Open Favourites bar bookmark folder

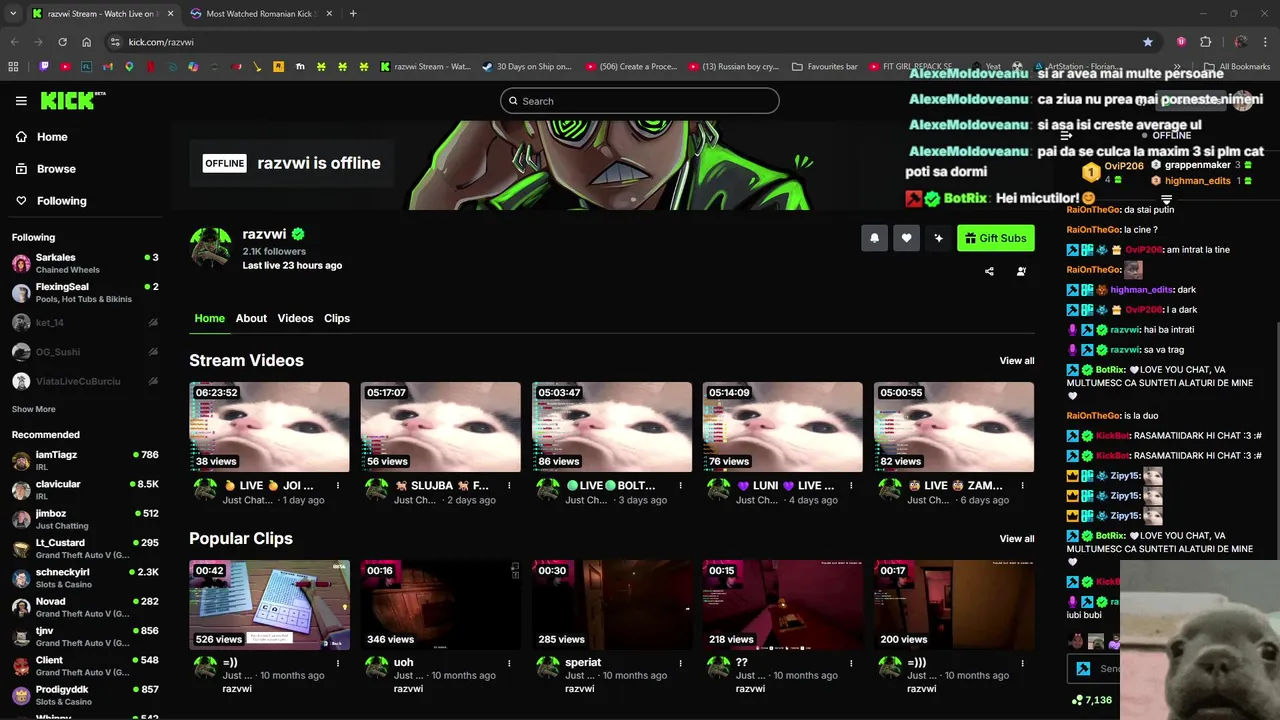(x=825, y=67)
